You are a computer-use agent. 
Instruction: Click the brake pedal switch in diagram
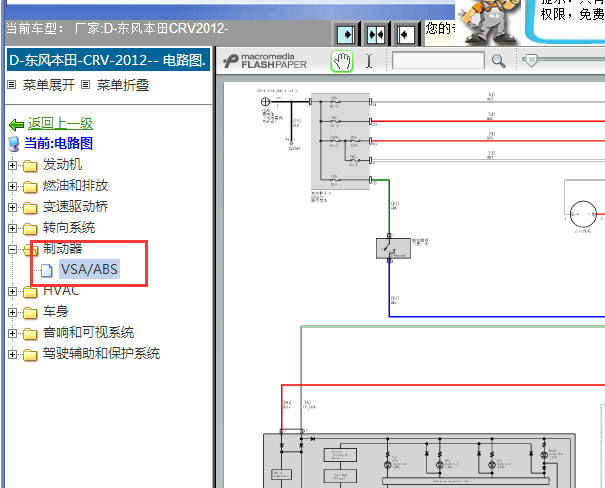click(x=393, y=248)
